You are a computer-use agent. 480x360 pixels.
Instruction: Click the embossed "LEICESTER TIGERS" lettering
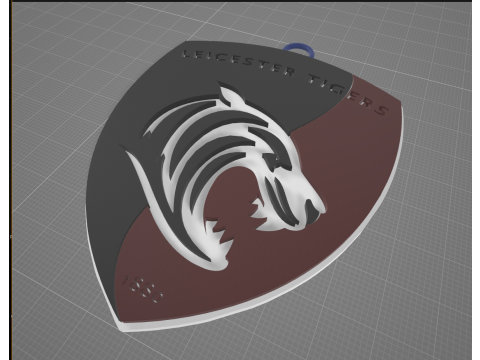286,82
